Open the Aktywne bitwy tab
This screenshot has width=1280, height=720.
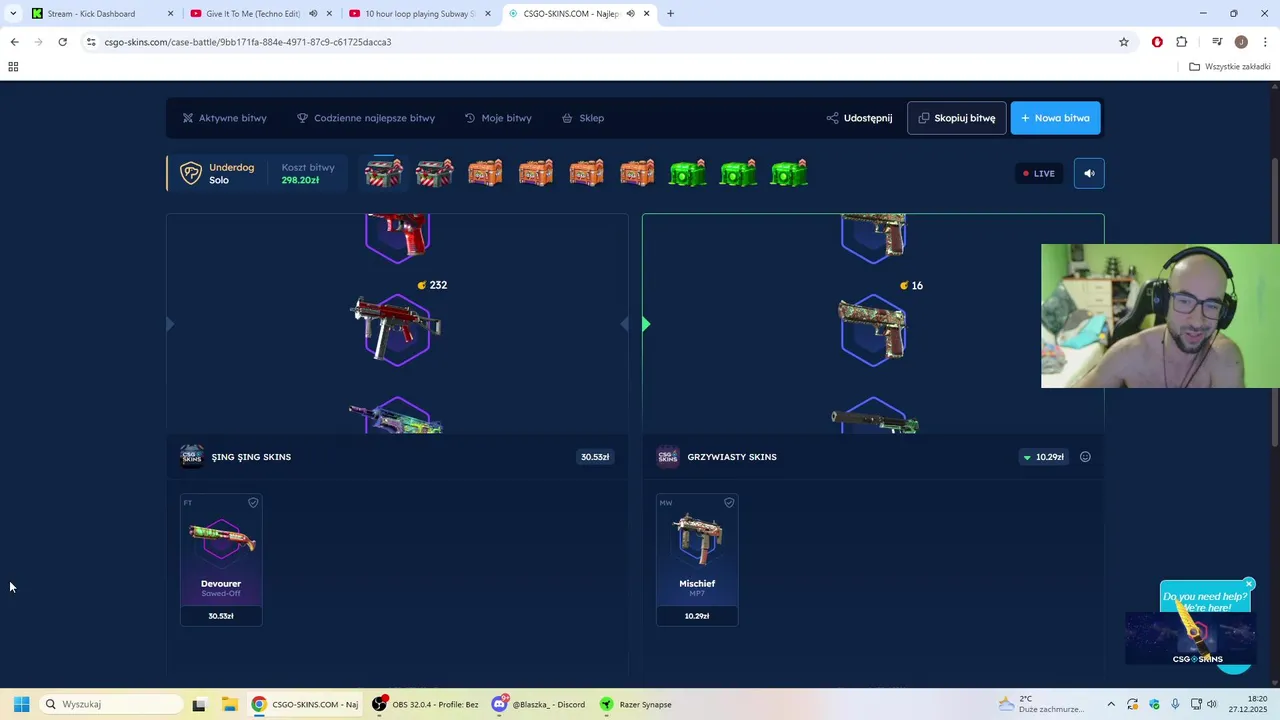point(224,118)
